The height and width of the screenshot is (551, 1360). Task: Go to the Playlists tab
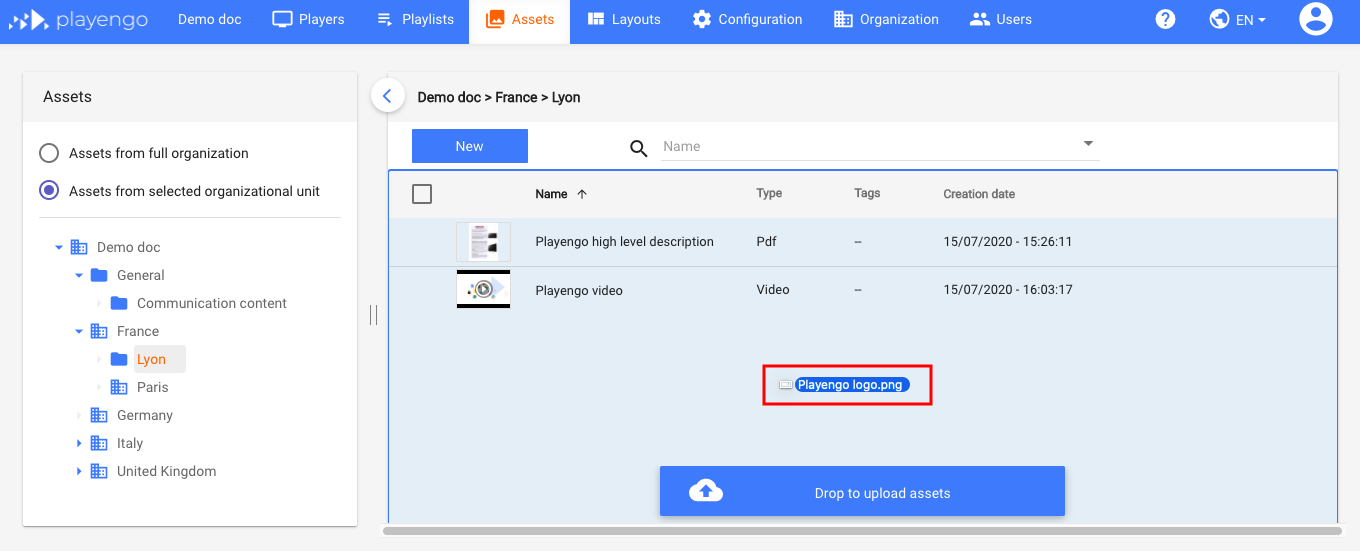click(414, 19)
